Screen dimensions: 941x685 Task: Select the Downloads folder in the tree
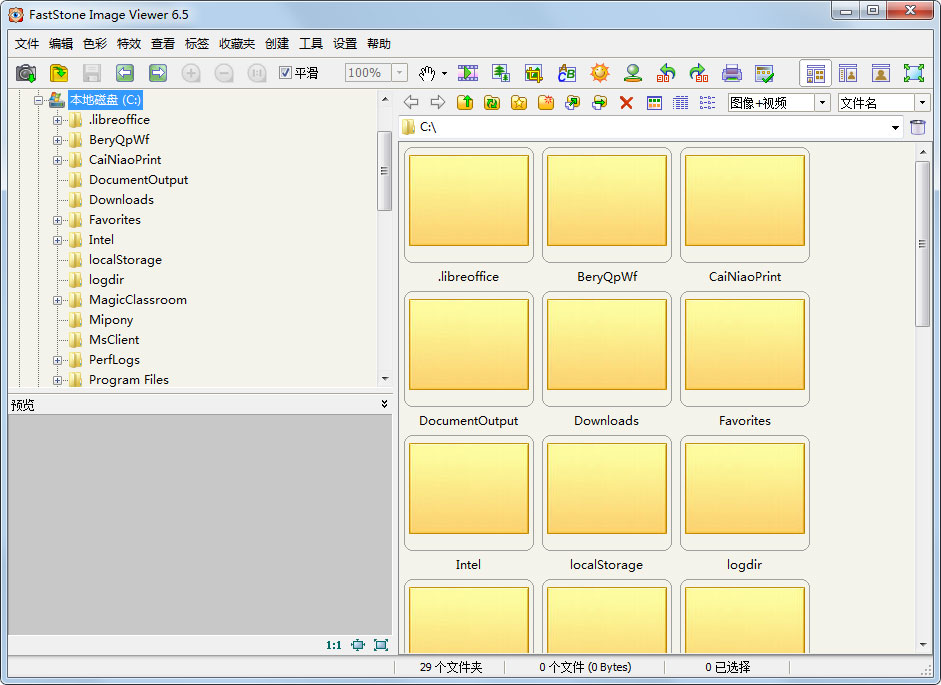click(x=121, y=200)
